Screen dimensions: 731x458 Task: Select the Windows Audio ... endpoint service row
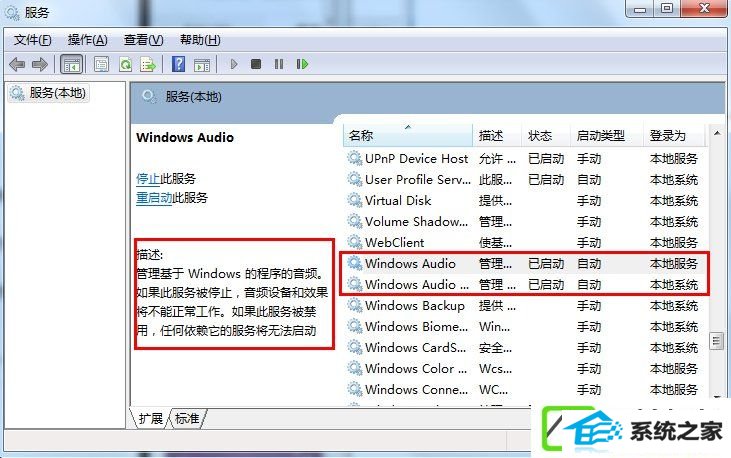tap(524, 285)
